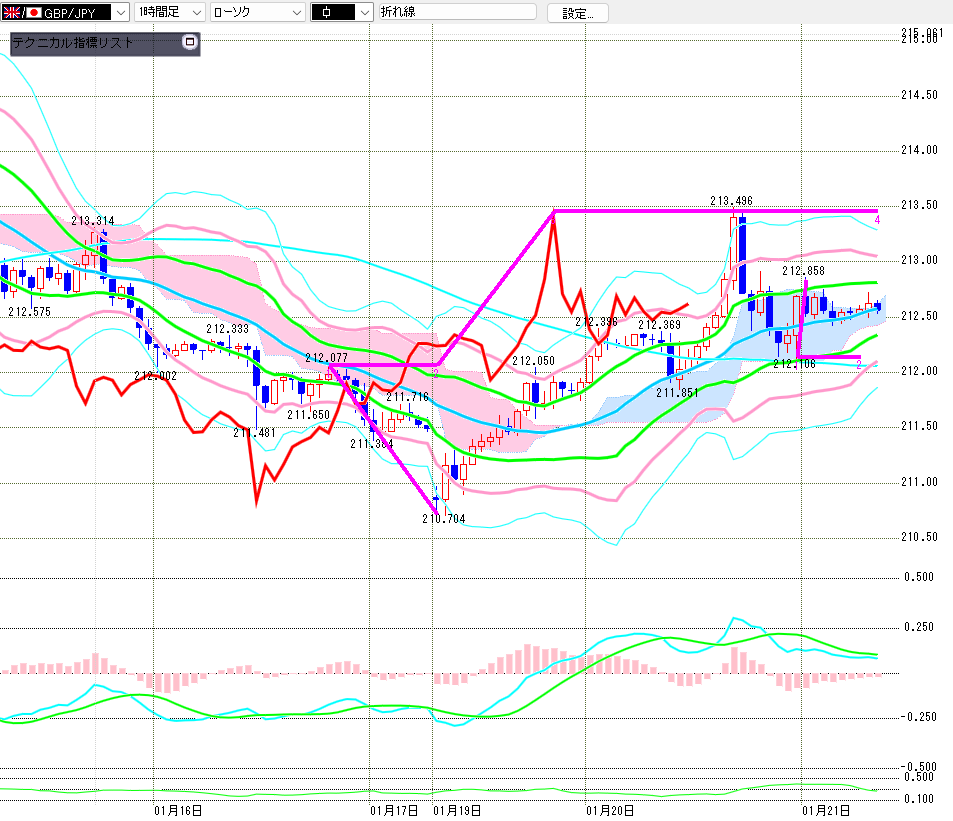
Task: Select the 01月20日 date marker on axis
Action: [x=610, y=809]
